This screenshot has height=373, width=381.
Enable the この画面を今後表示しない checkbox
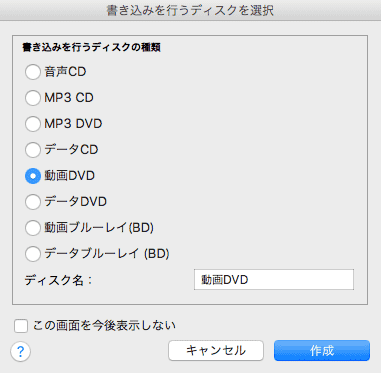tap(21, 326)
